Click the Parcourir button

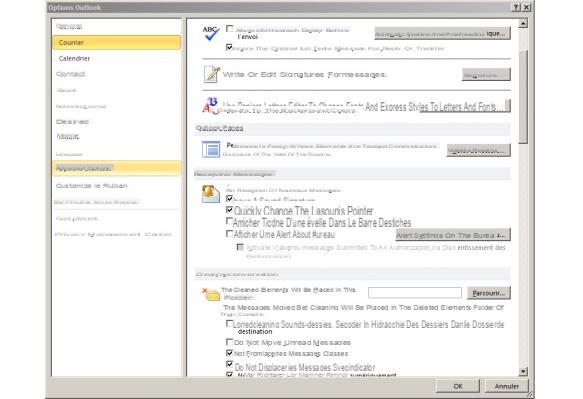point(489,293)
